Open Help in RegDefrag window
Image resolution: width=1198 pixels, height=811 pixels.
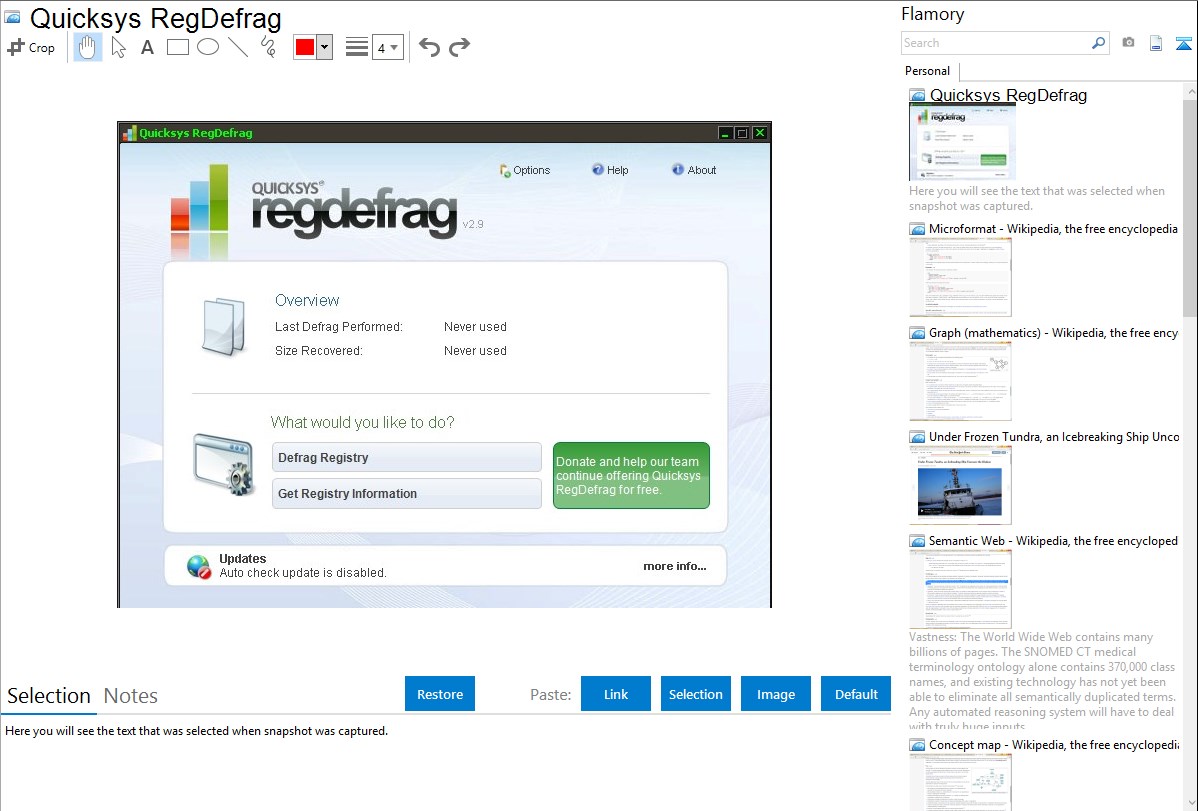(610, 170)
